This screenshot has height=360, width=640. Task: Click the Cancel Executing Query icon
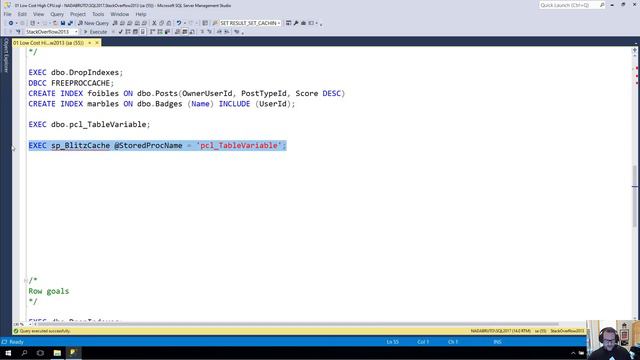[x=113, y=32]
